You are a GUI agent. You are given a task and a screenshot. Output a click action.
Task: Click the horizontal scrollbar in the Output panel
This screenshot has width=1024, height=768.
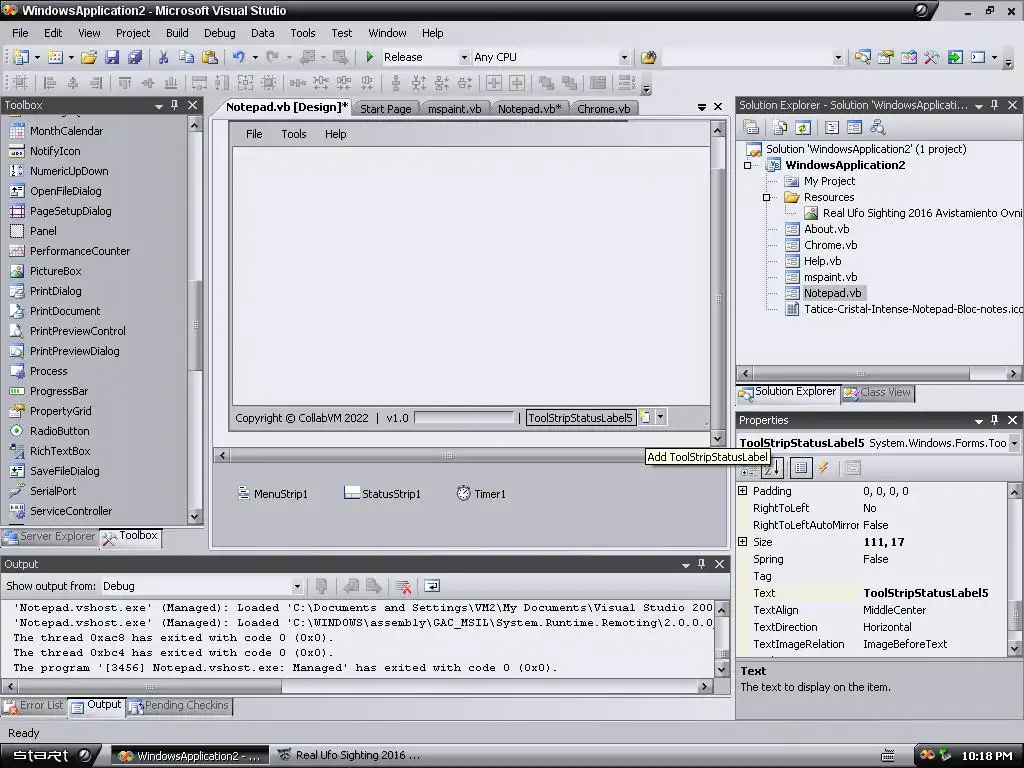(x=357, y=686)
